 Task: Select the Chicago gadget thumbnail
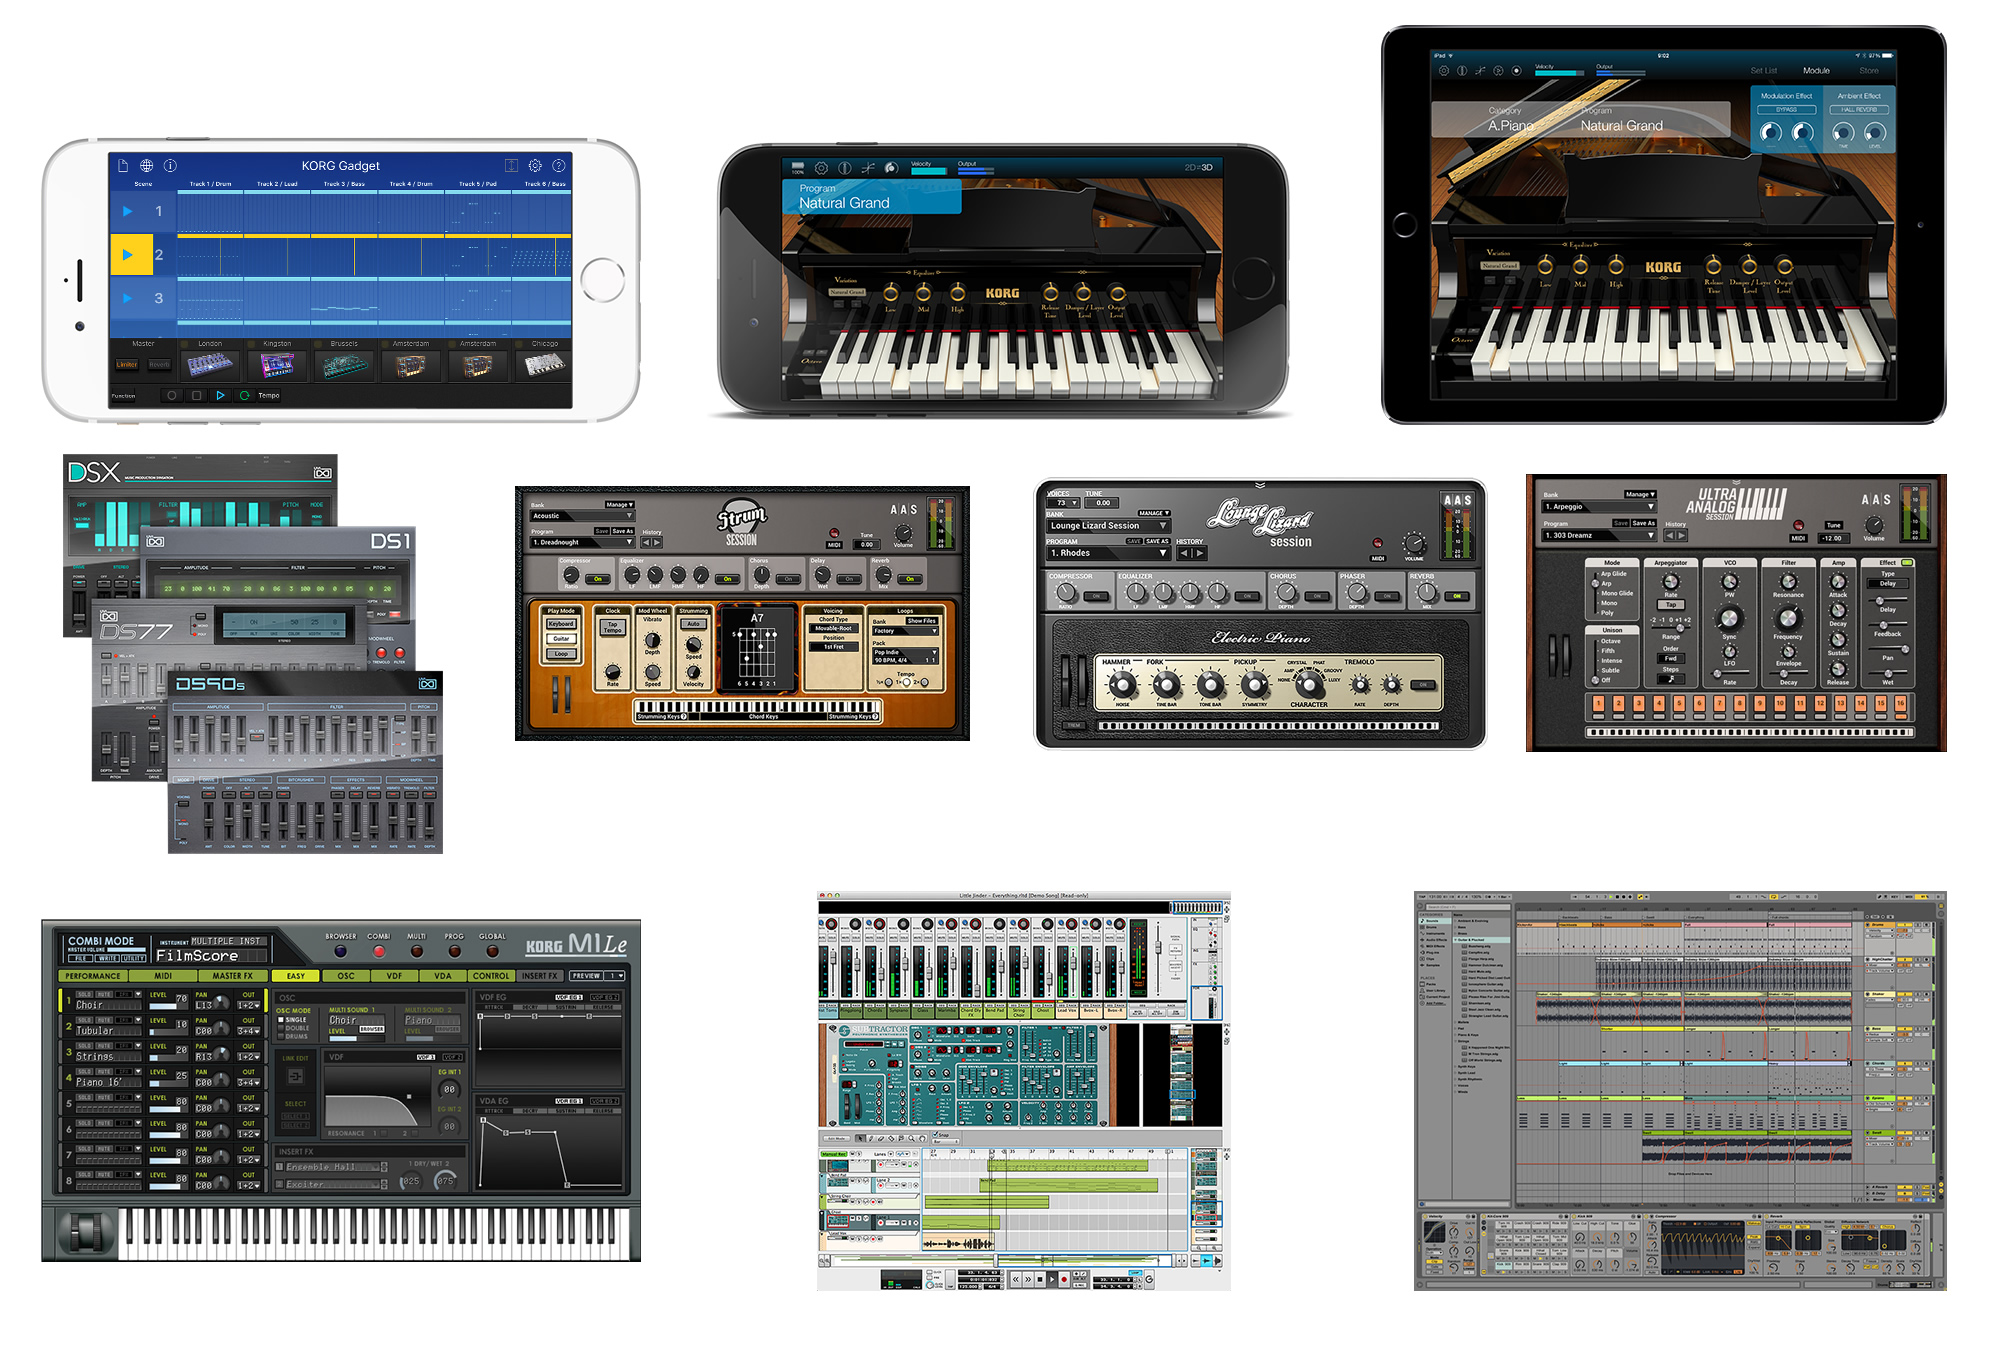(545, 365)
